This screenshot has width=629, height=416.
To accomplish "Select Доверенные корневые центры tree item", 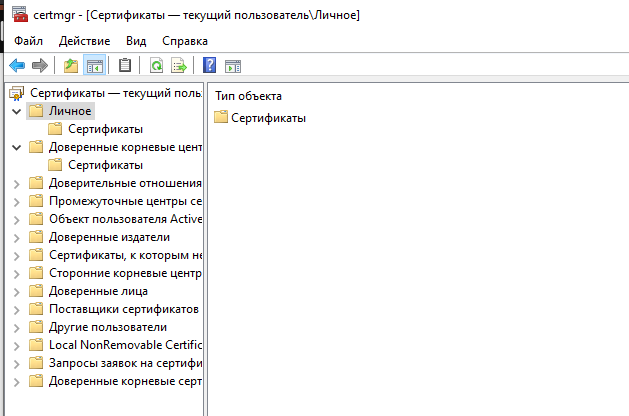I will tap(125, 147).
